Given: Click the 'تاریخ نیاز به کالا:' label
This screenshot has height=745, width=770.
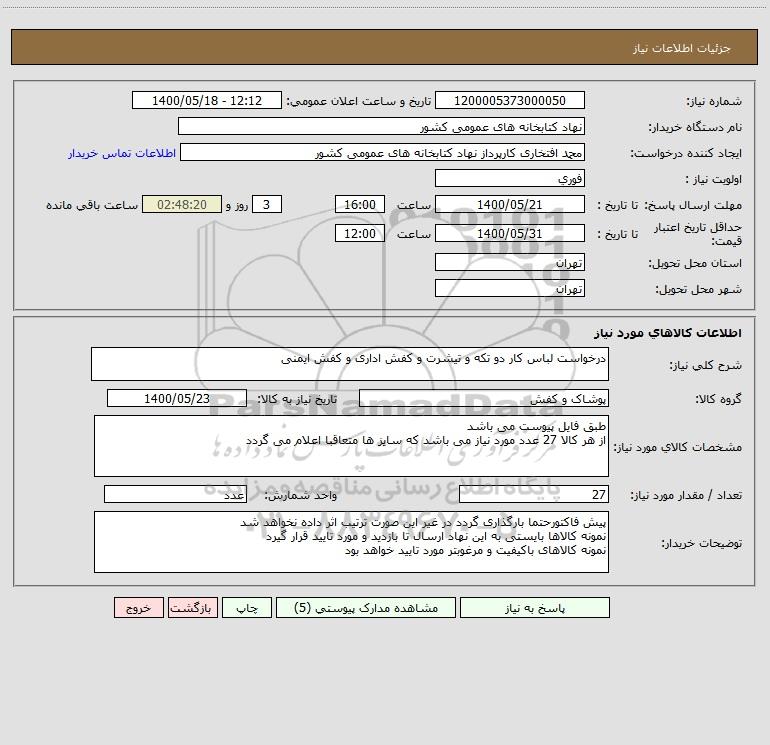Looking at the screenshot, I should (x=298, y=399).
